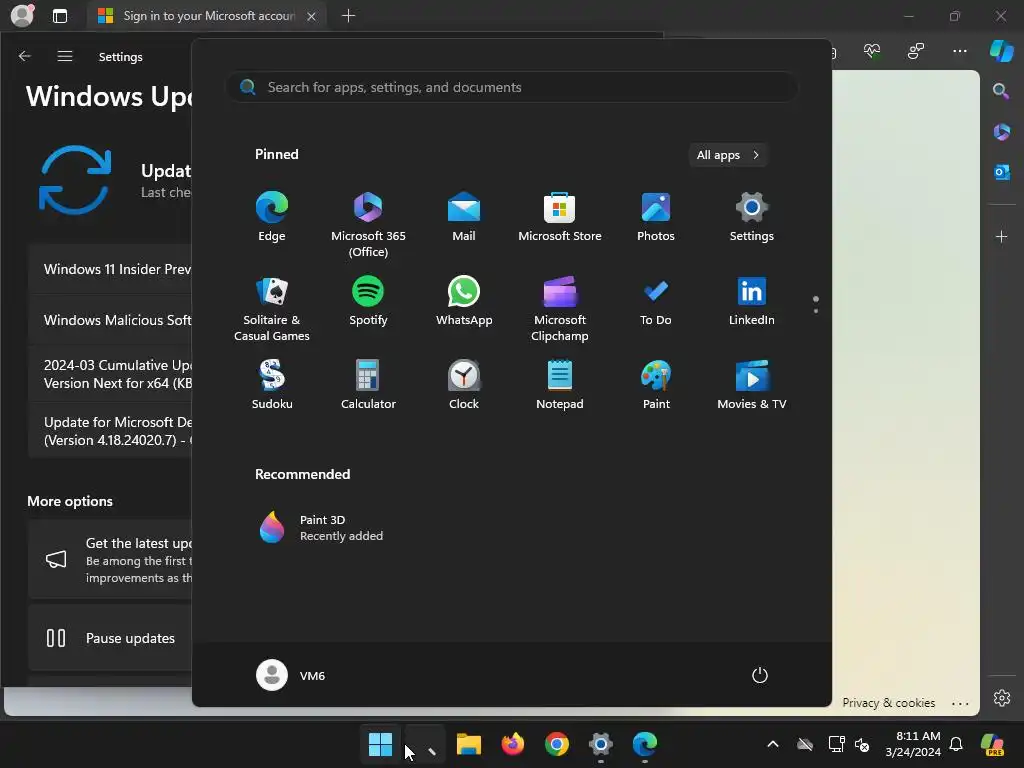Launch Movies & TV

coord(752,385)
